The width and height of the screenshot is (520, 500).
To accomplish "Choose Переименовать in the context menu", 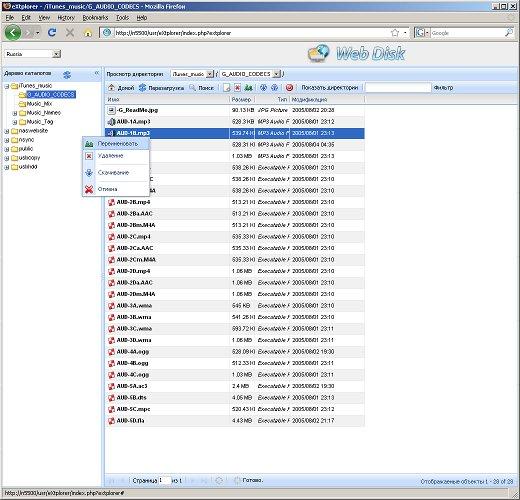I will click(x=117, y=144).
